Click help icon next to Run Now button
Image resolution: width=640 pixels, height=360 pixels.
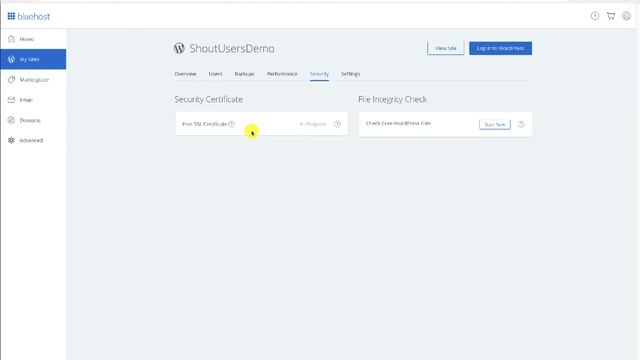coord(521,124)
